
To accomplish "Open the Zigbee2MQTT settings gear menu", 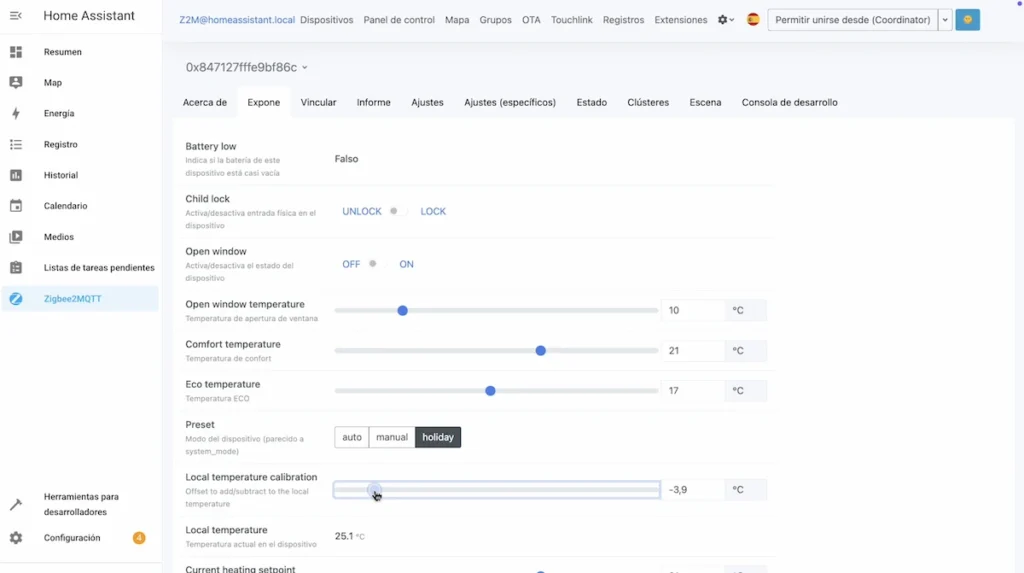I will [726, 20].
